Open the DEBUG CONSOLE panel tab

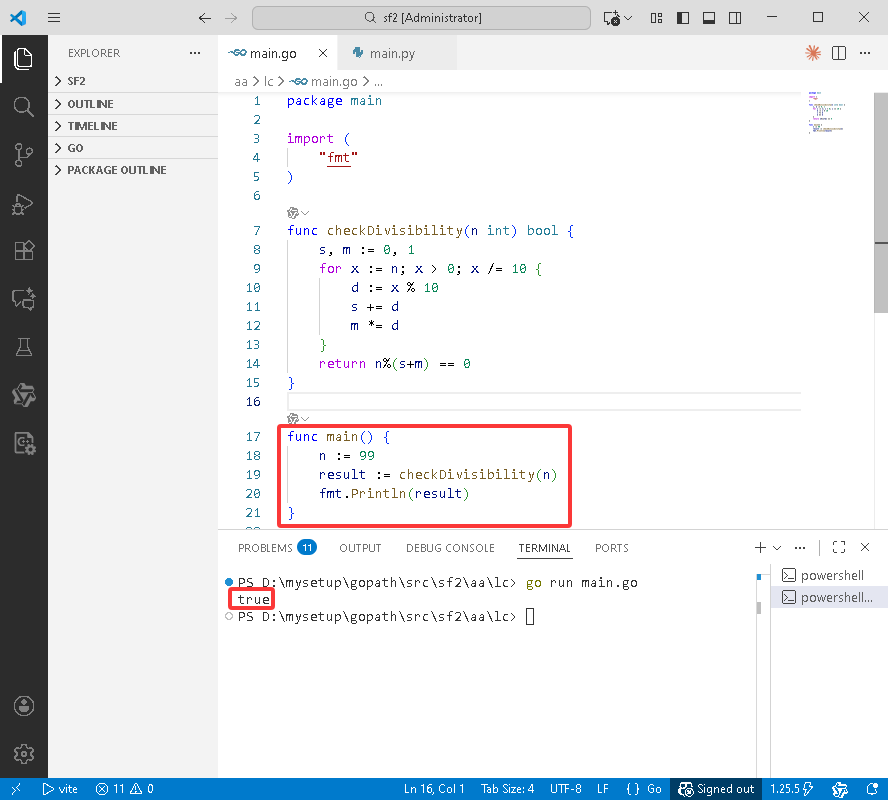point(450,547)
